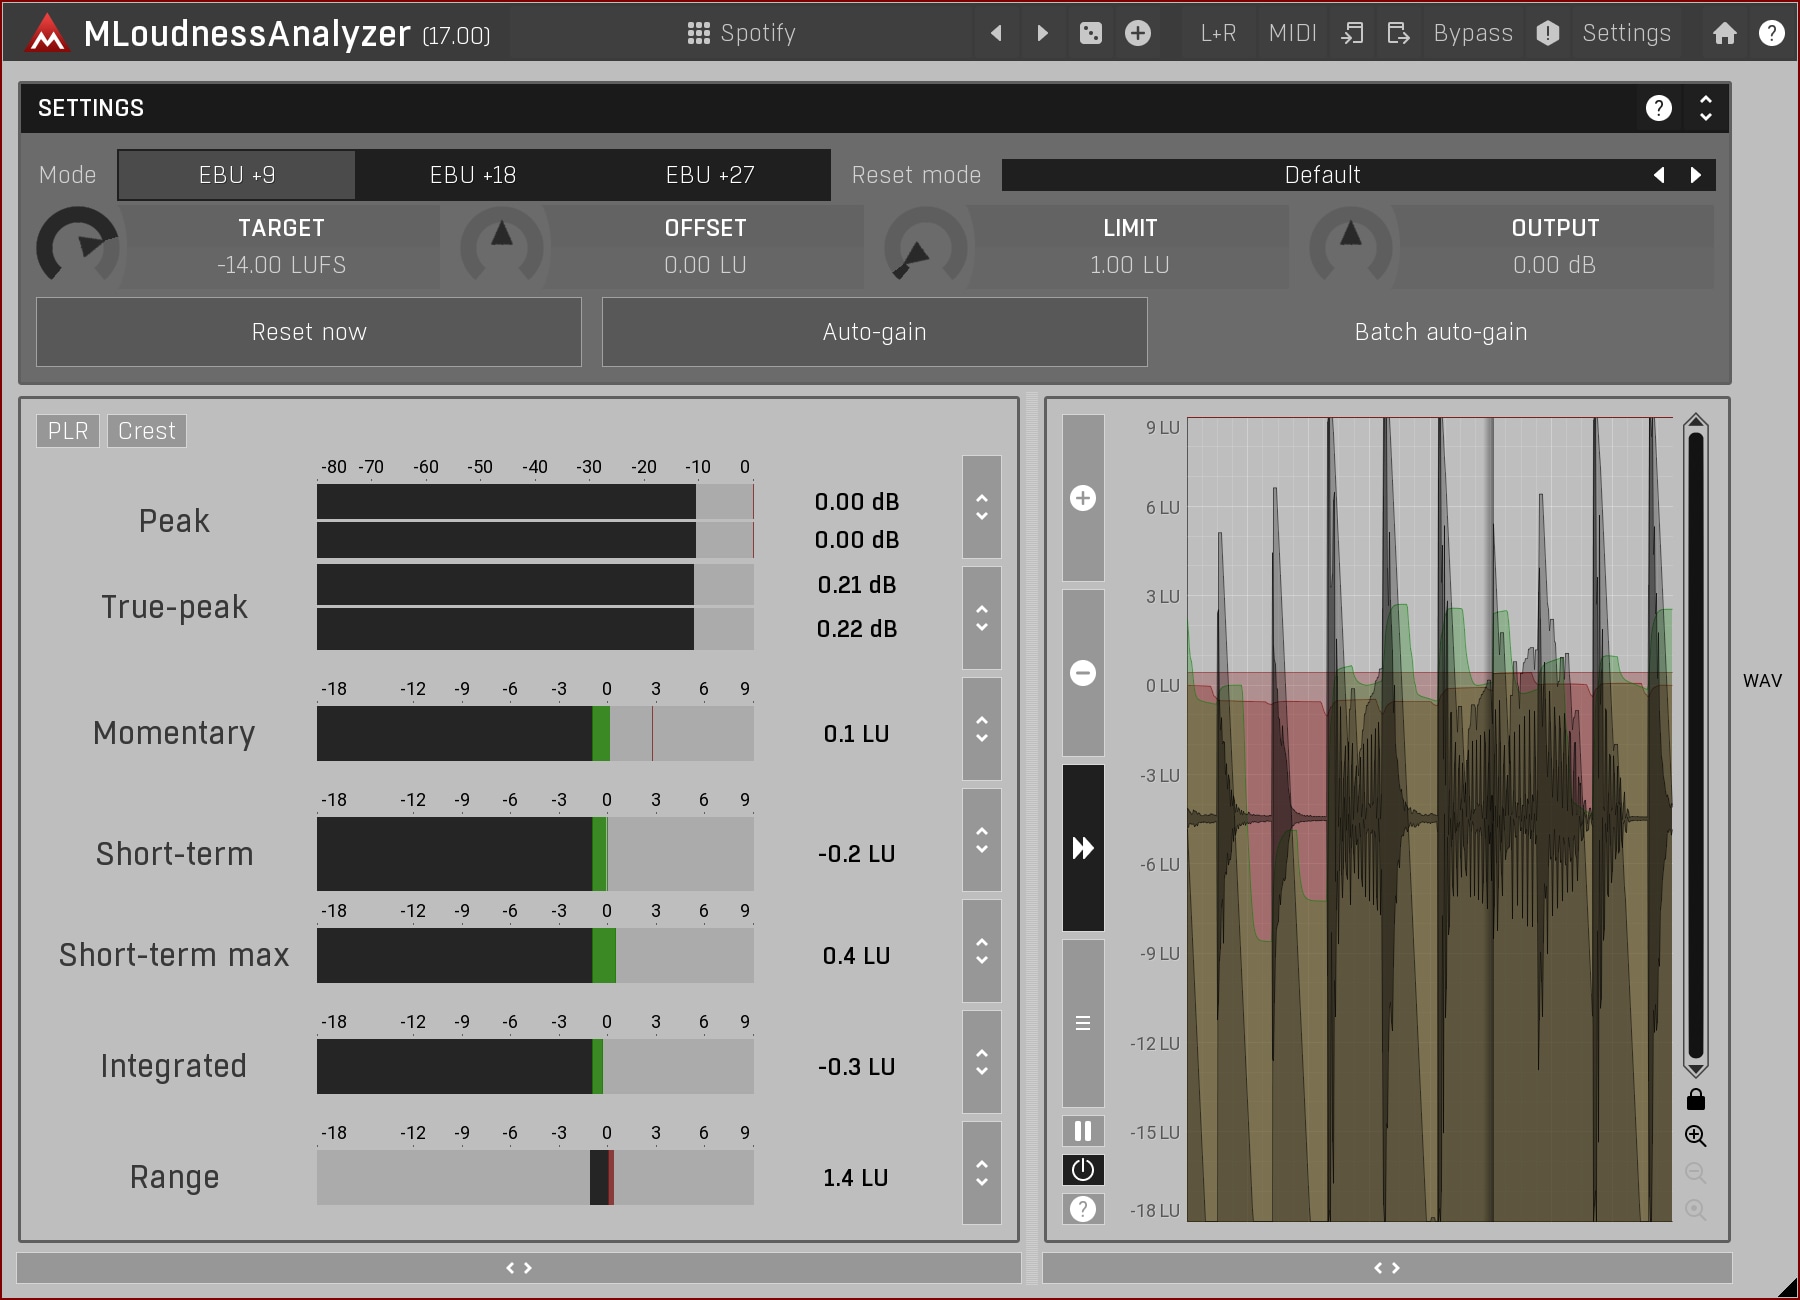
Task: Click the Target knob
Action: tap(78, 247)
